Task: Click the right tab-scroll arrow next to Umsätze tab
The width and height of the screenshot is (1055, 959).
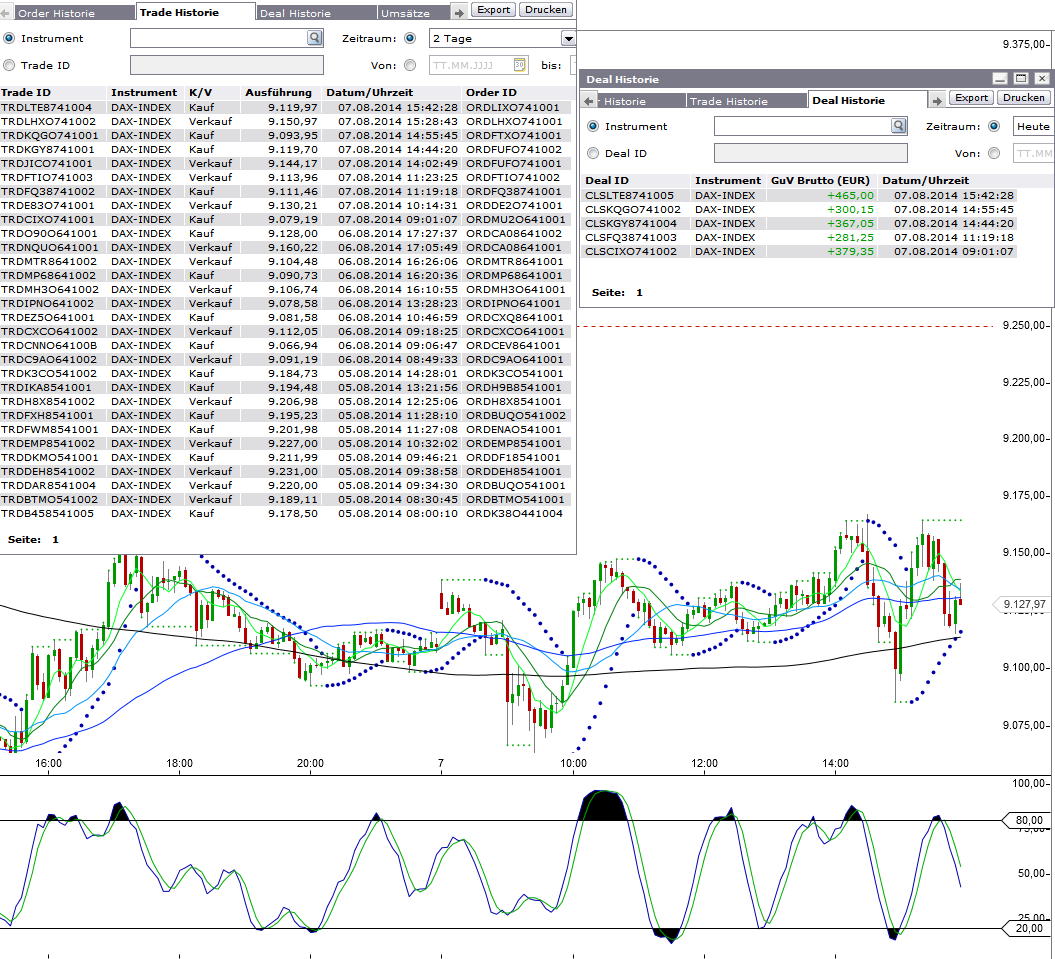Action: [x=459, y=13]
